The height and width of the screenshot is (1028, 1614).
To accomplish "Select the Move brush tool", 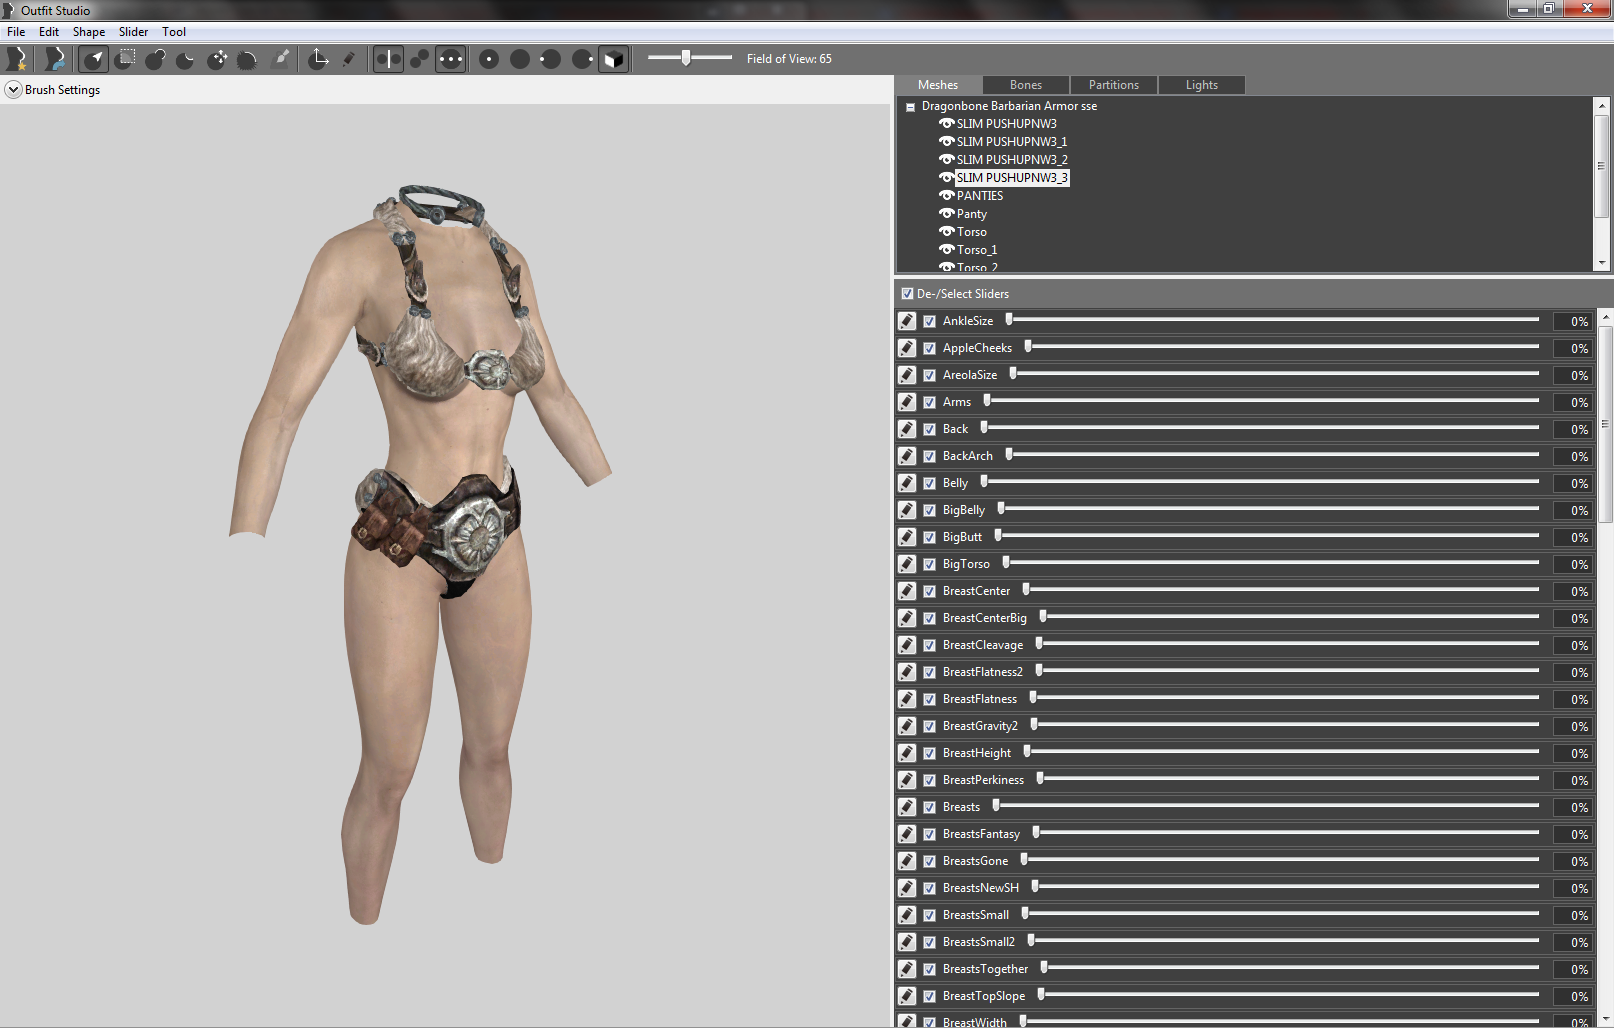I will coord(217,59).
